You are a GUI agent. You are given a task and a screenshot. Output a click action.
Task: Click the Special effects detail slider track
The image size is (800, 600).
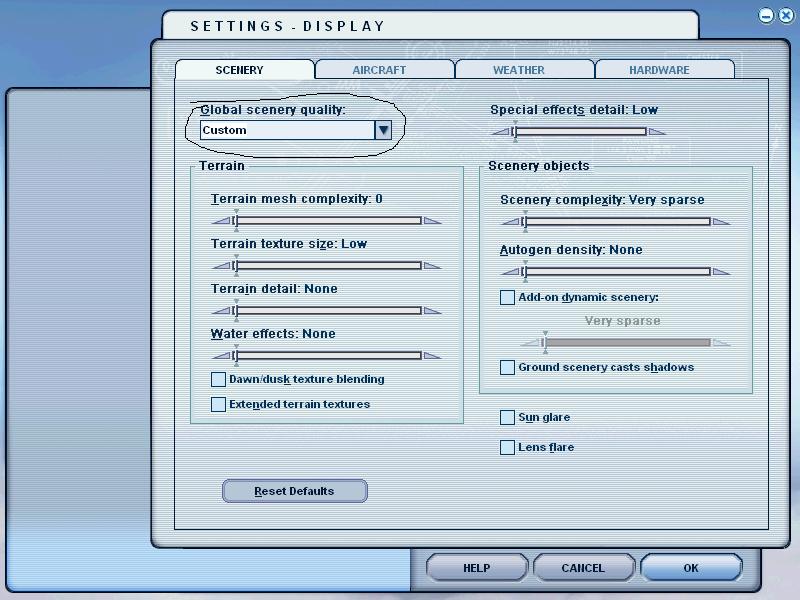click(x=580, y=132)
